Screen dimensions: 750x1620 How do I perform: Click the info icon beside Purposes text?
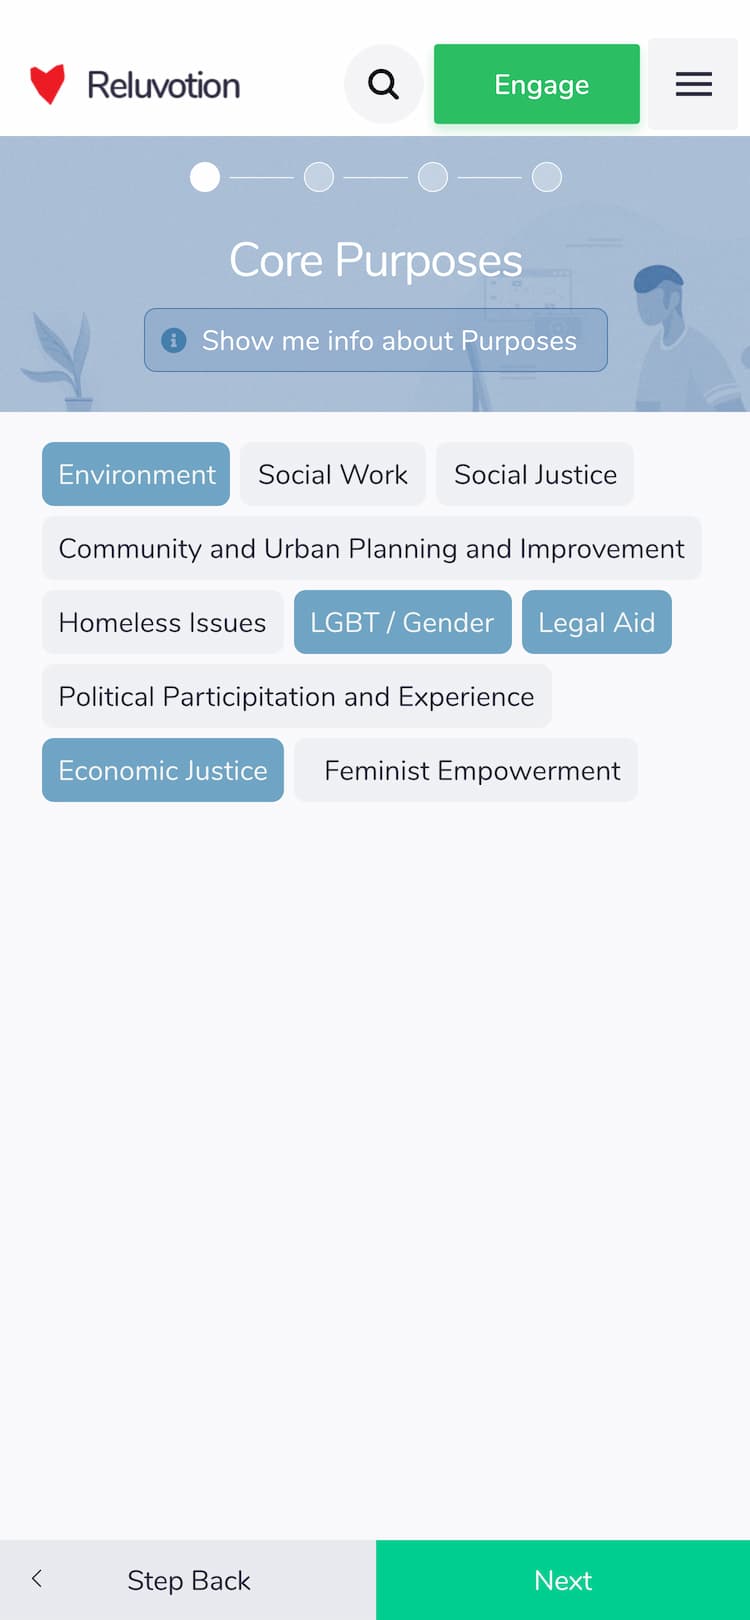click(174, 340)
